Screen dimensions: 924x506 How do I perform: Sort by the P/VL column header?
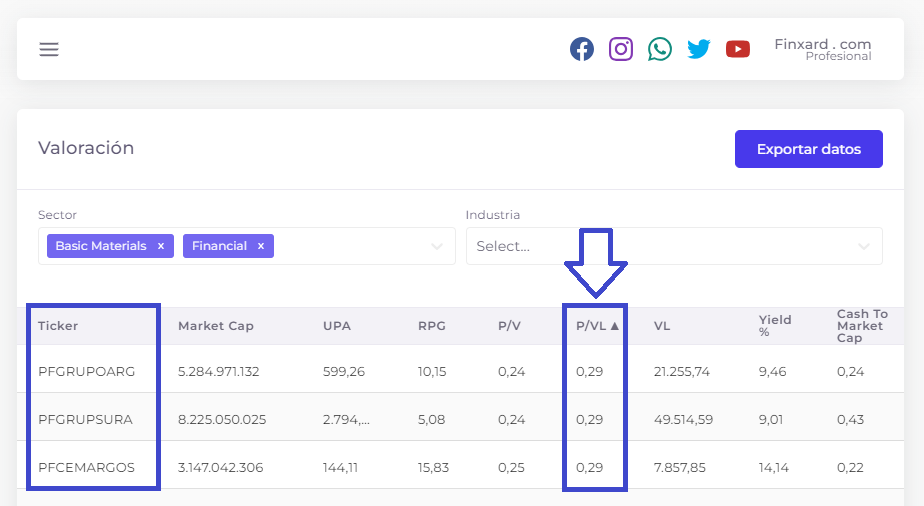point(597,326)
